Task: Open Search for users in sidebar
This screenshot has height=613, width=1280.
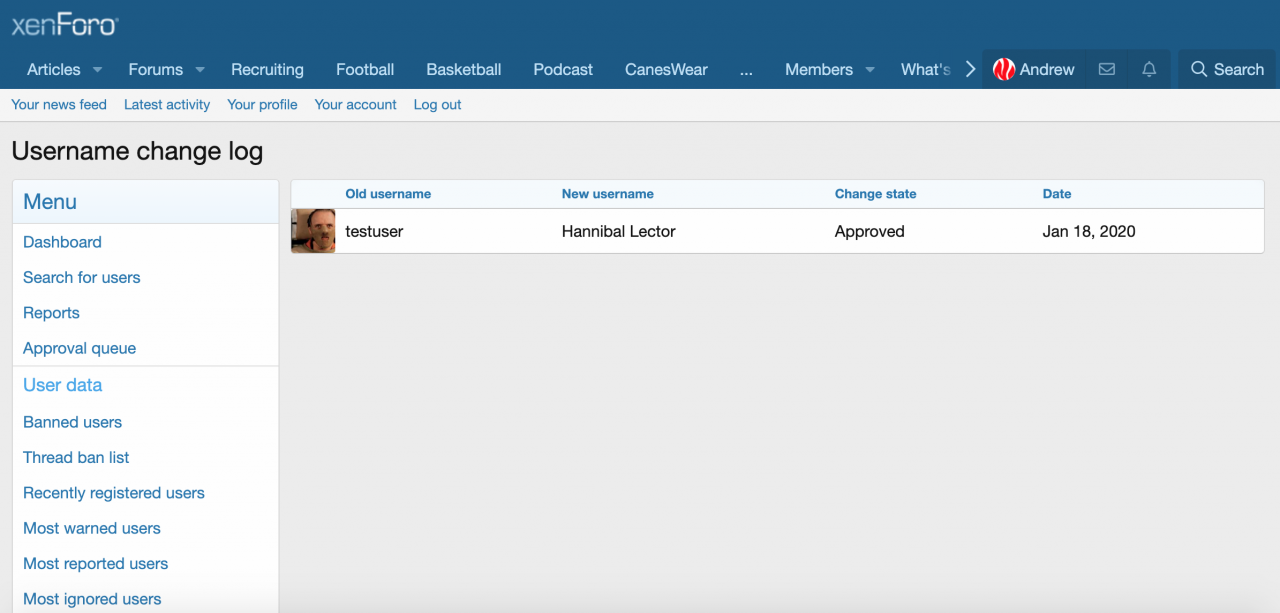Action: 81,277
